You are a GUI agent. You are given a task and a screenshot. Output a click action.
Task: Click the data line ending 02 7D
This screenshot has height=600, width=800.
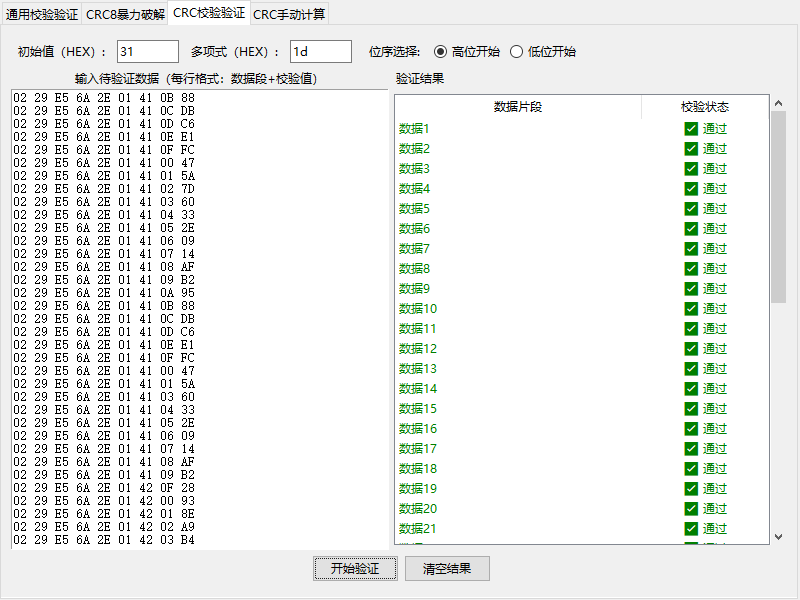(x=104, y=189)
